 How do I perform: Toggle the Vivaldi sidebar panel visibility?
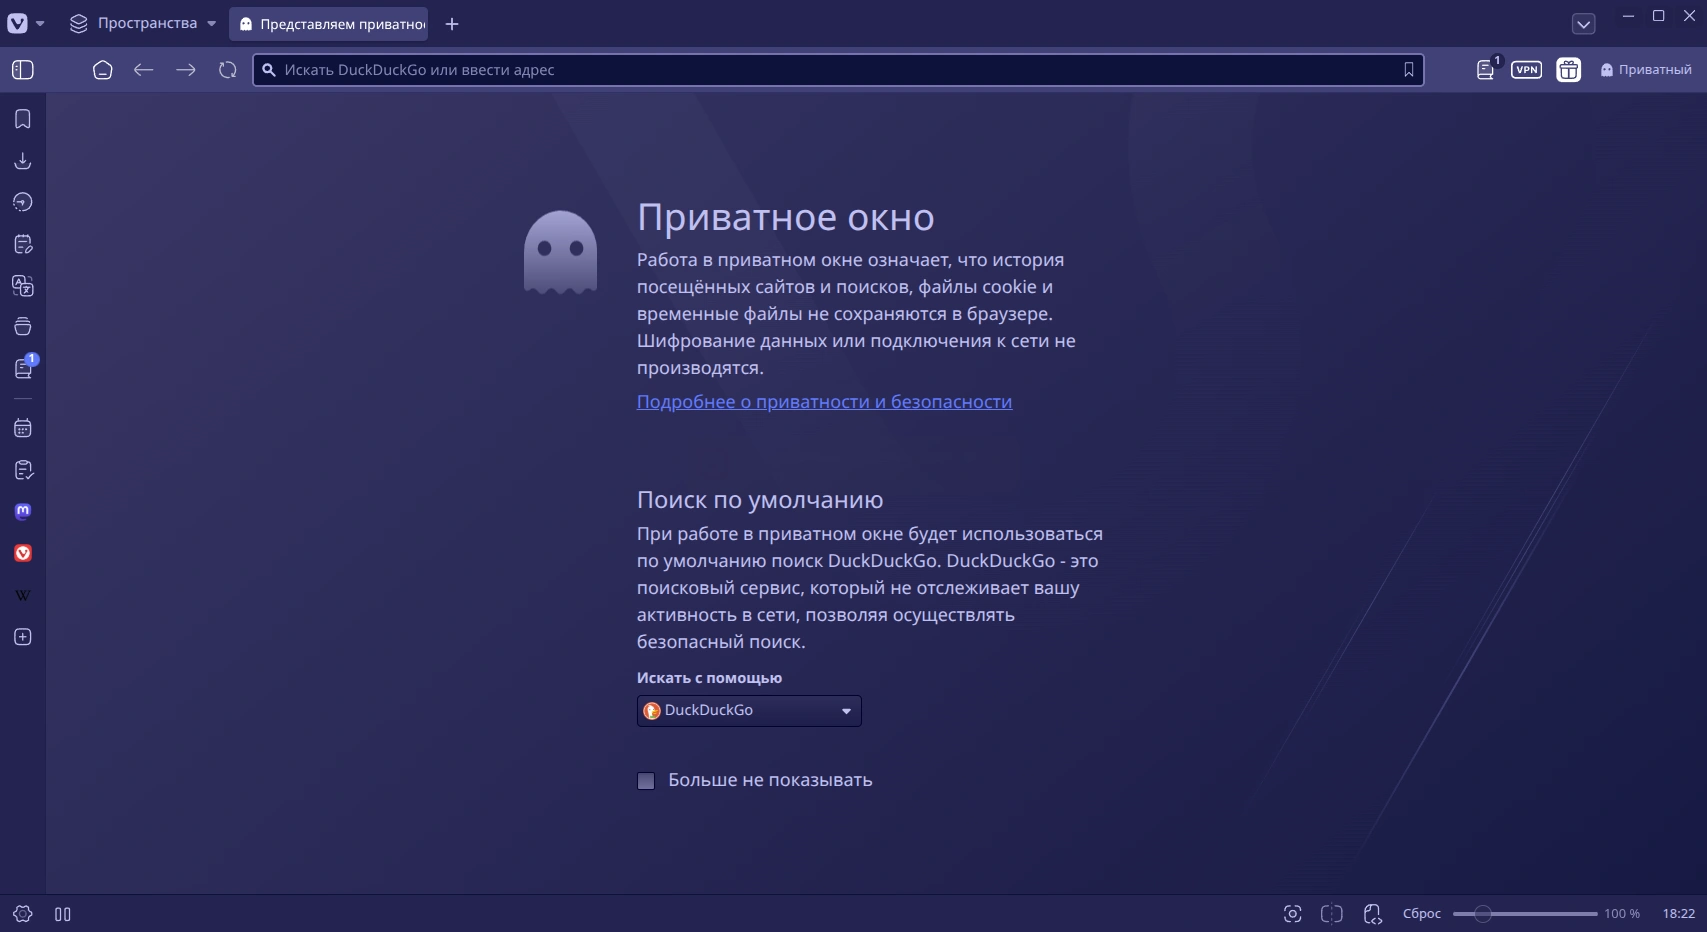(x=24, y=70)
